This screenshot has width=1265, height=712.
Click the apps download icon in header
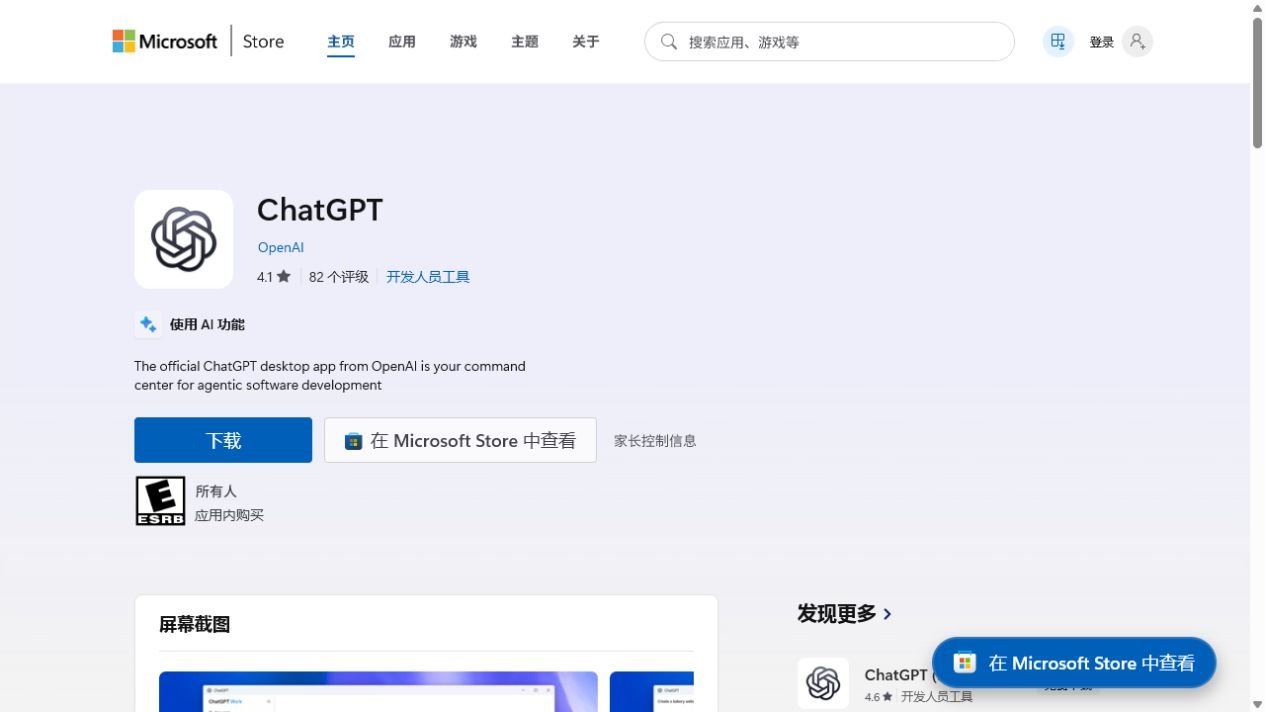point(1058,42)
